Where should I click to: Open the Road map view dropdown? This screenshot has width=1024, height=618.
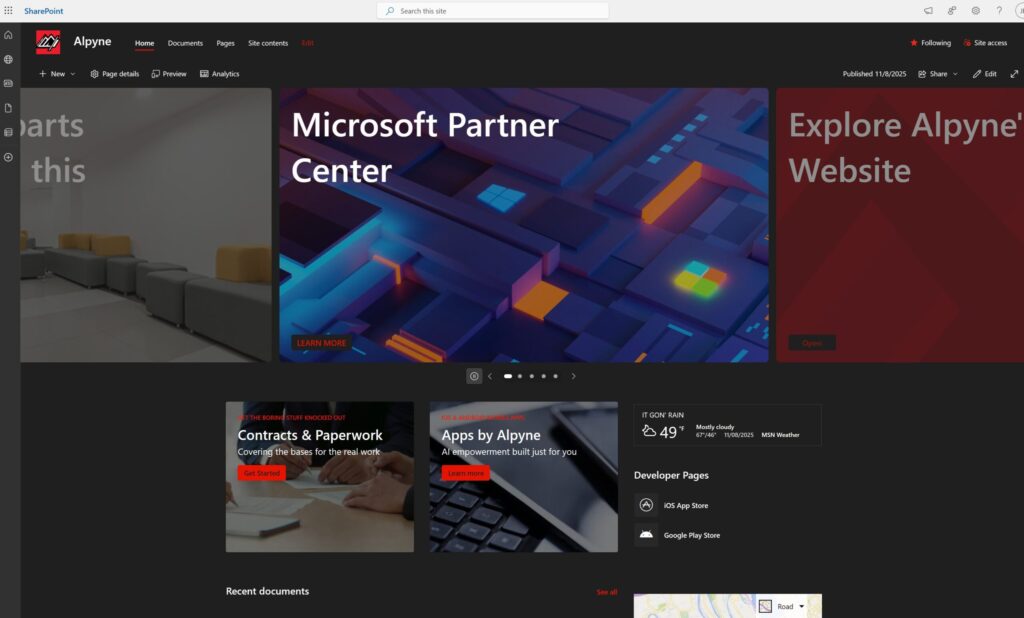tap(789, 606)
